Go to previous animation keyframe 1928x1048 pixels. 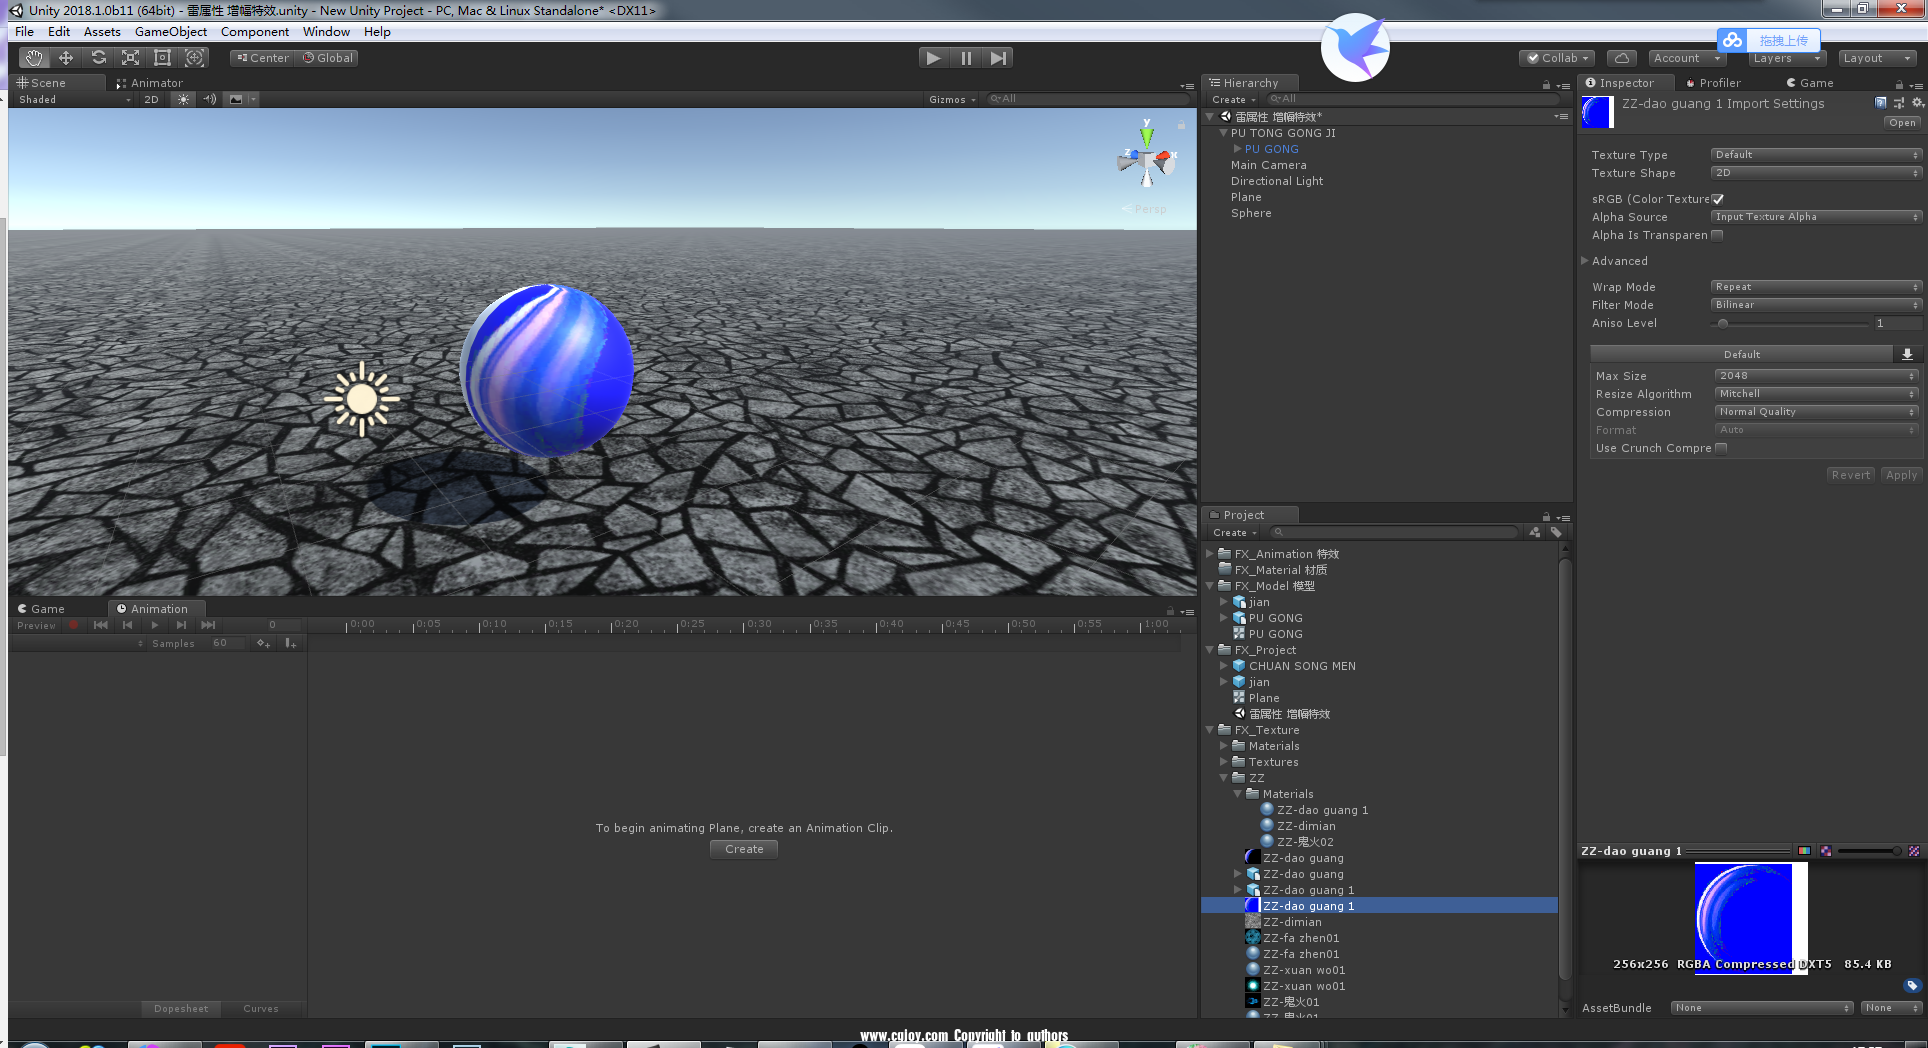(x=127, y=625)
